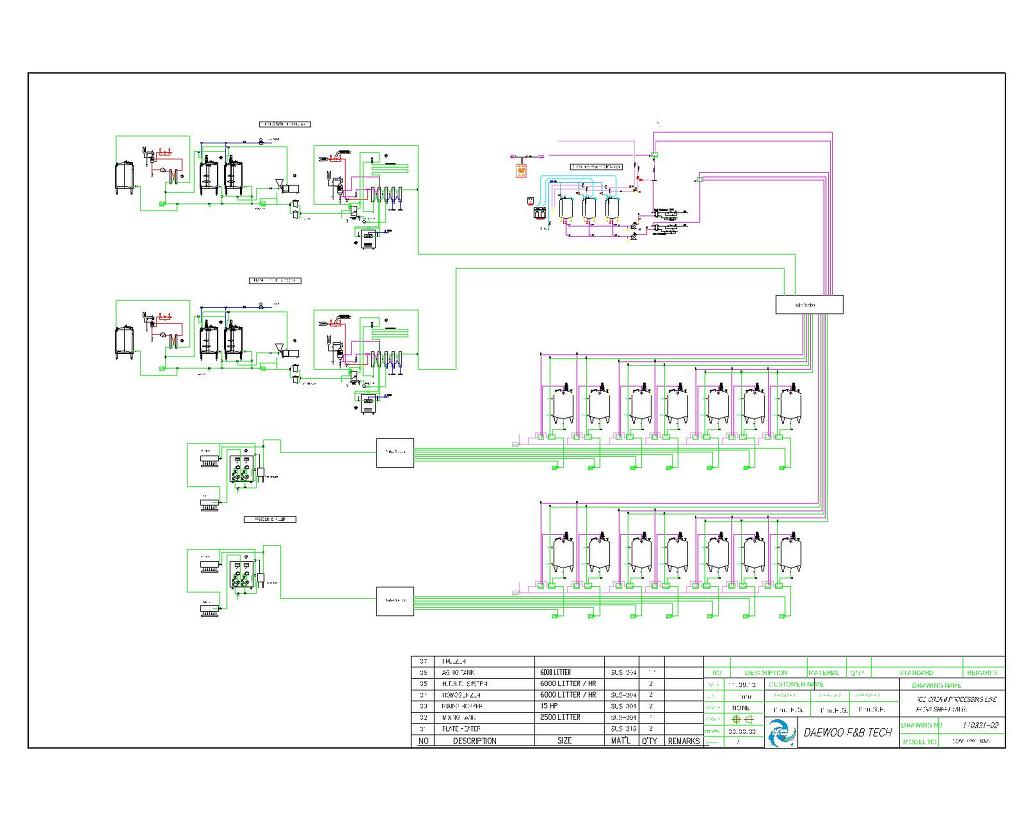Select the projection symbol in title block
The height and width of the screenshot is (819, 1024).
[743, 719]
